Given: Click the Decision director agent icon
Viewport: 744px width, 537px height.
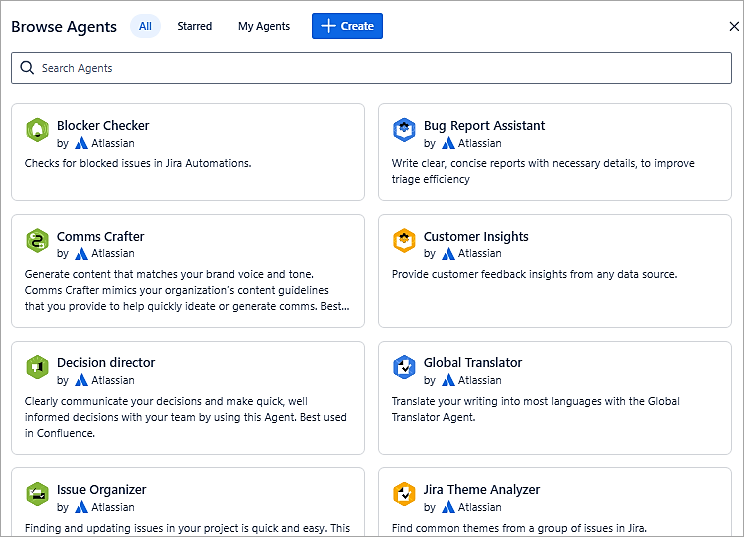Looking at the screenshot, I should coord(37,367).
